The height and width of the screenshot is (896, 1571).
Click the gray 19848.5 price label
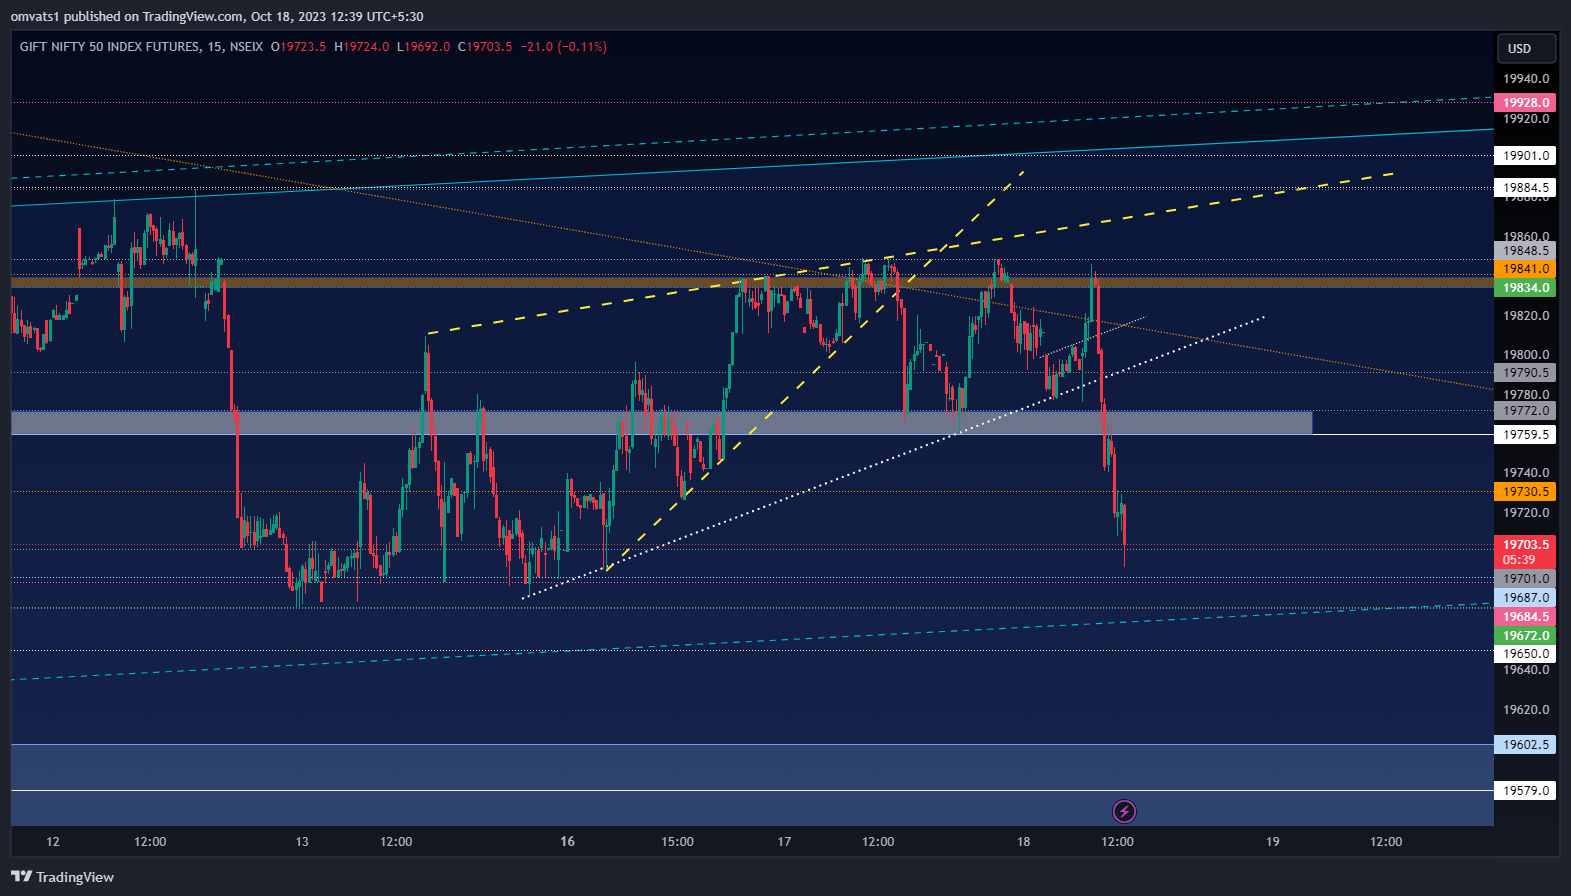point(1526,251)
